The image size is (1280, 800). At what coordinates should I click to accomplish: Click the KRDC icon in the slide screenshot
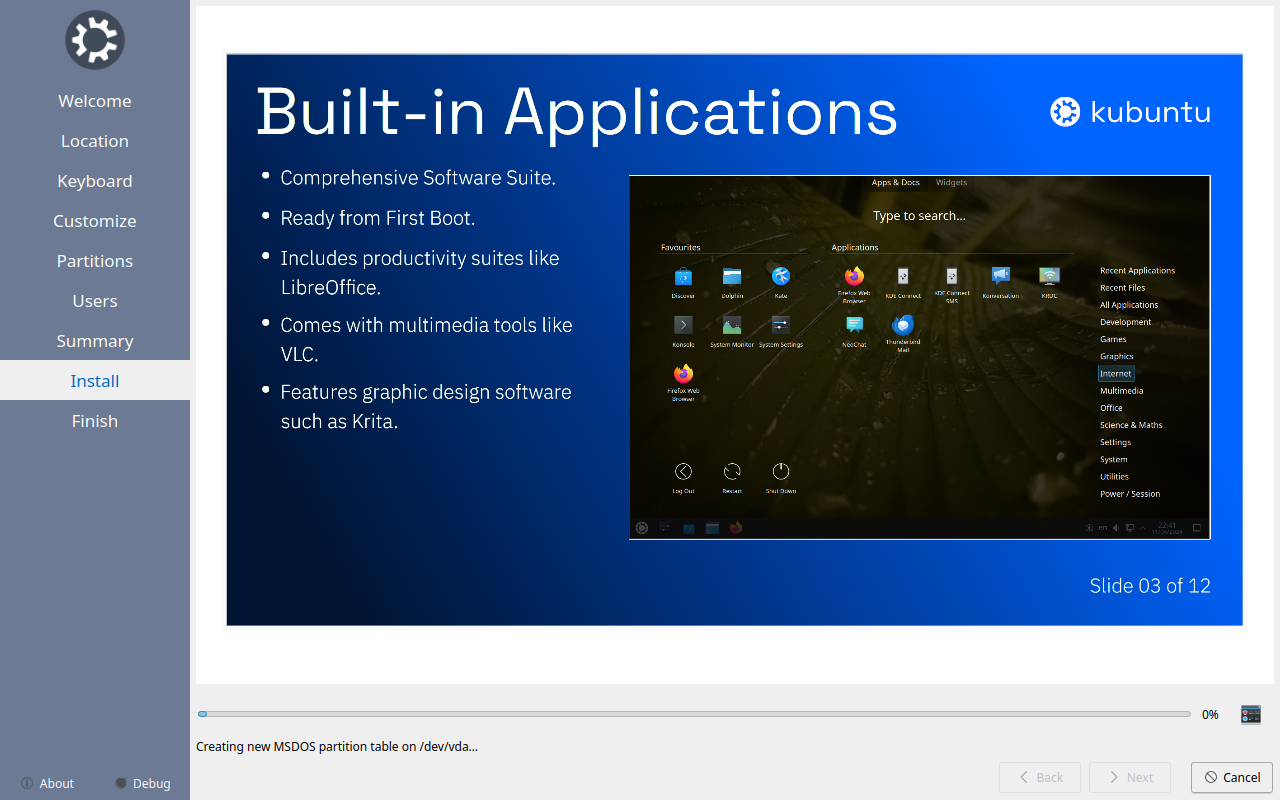1049,275
